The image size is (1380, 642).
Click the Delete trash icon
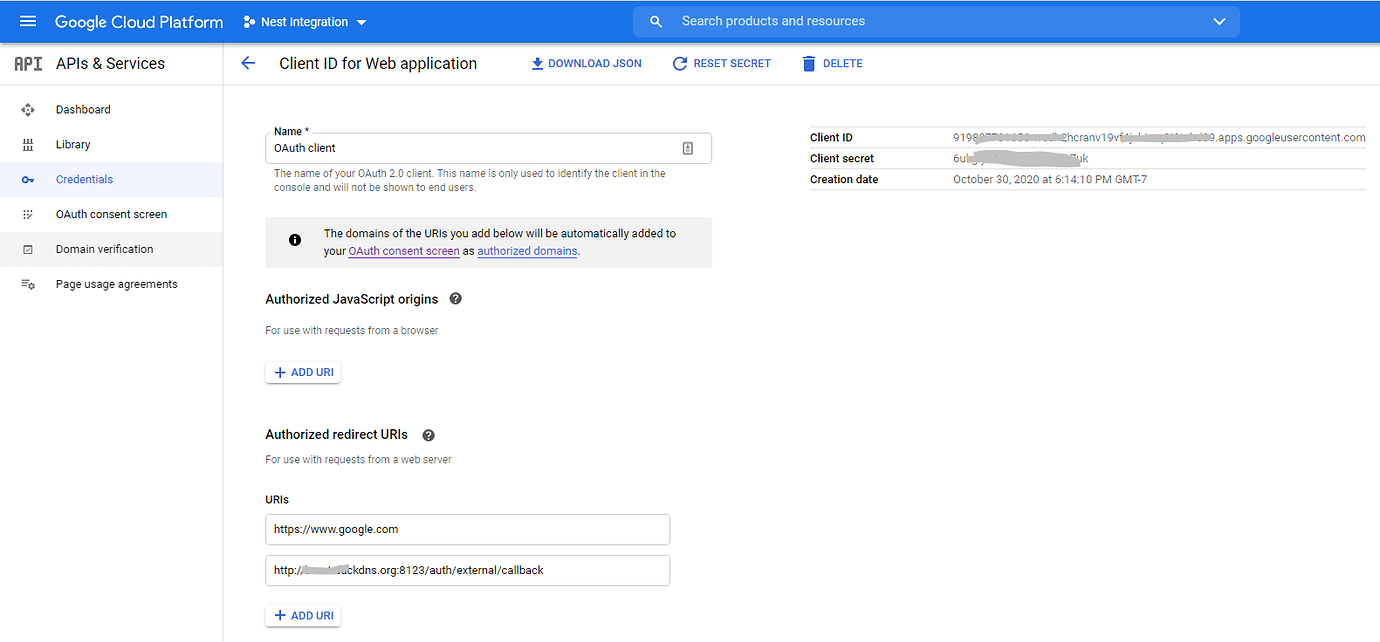point(809,62)
